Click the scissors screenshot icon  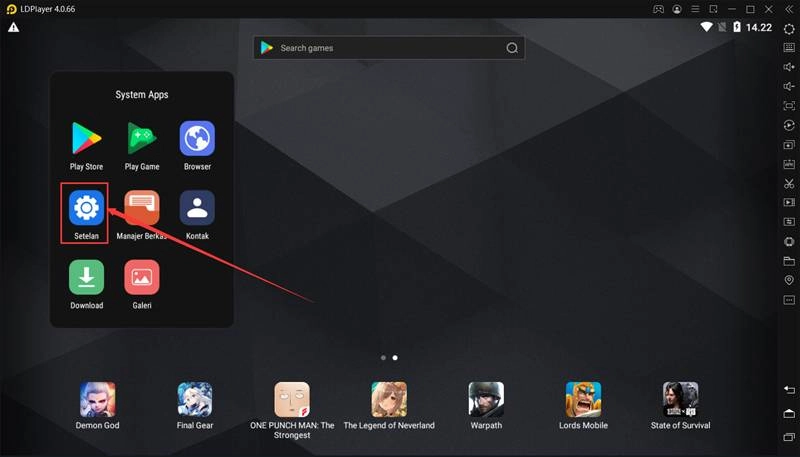point(789,184)
